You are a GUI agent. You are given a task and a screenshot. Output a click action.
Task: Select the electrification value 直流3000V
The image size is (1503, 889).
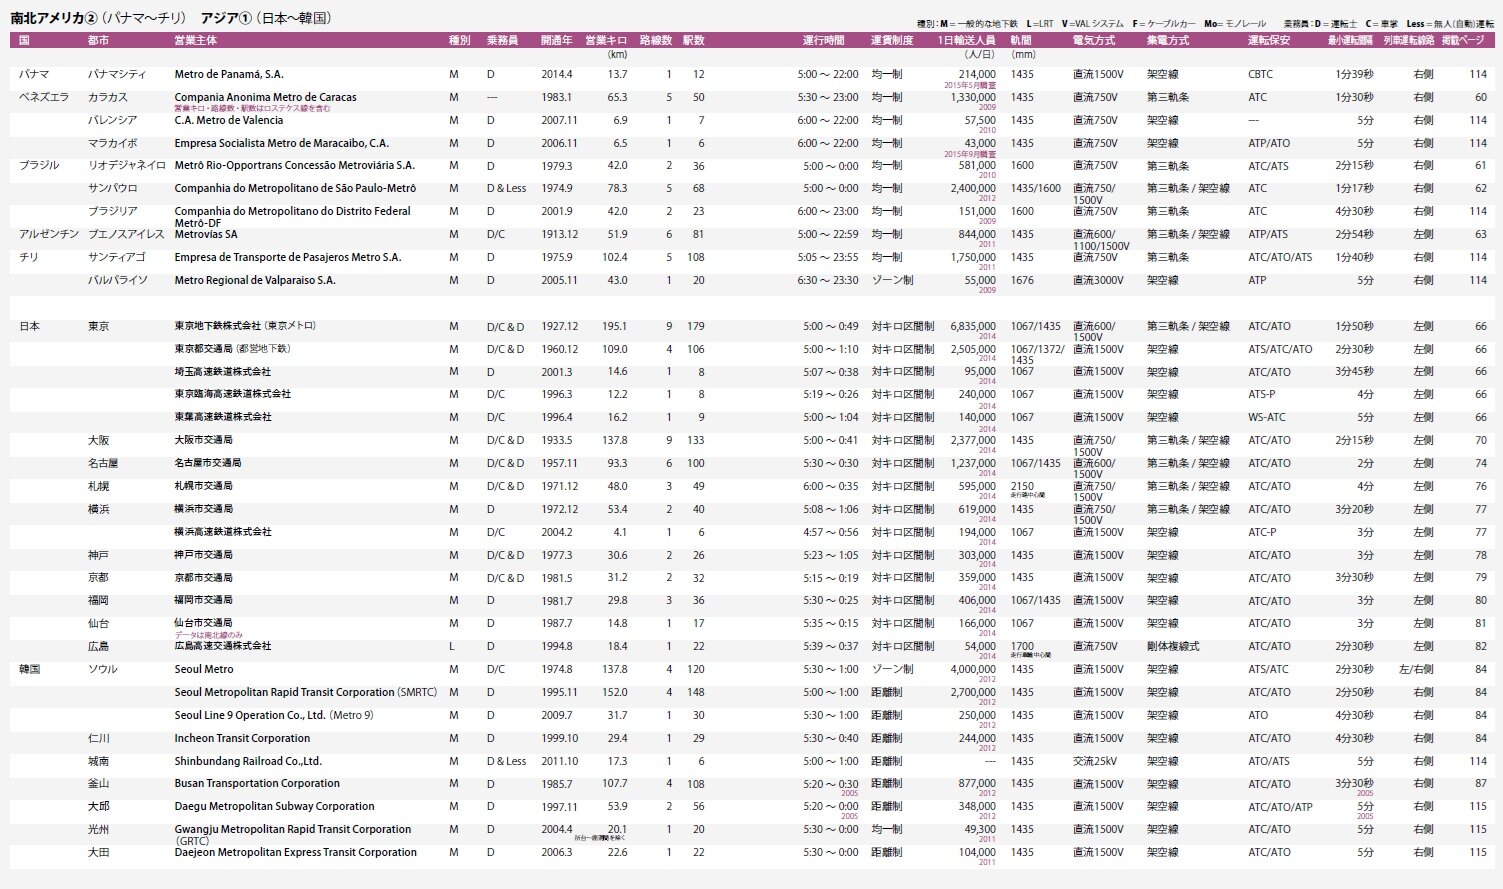coord(1098,281)
